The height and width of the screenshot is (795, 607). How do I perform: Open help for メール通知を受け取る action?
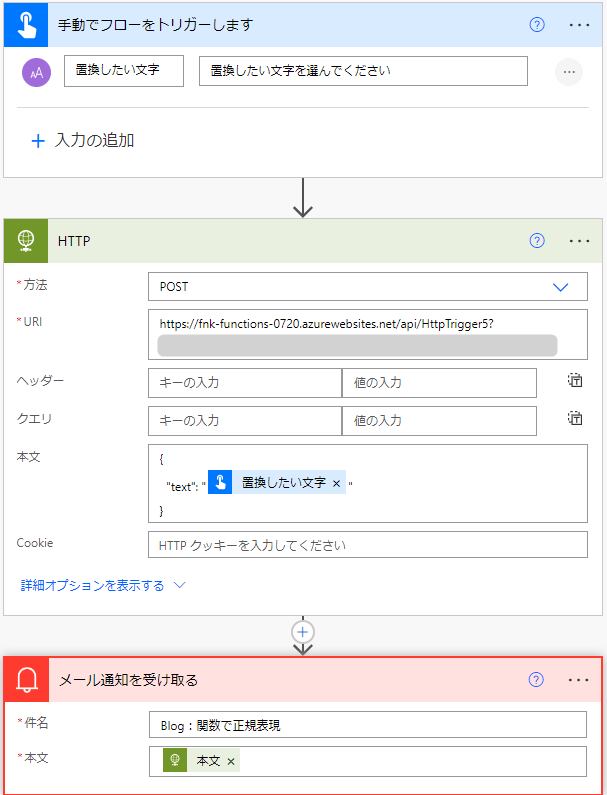pyautogui.click(x=536, y=679)
